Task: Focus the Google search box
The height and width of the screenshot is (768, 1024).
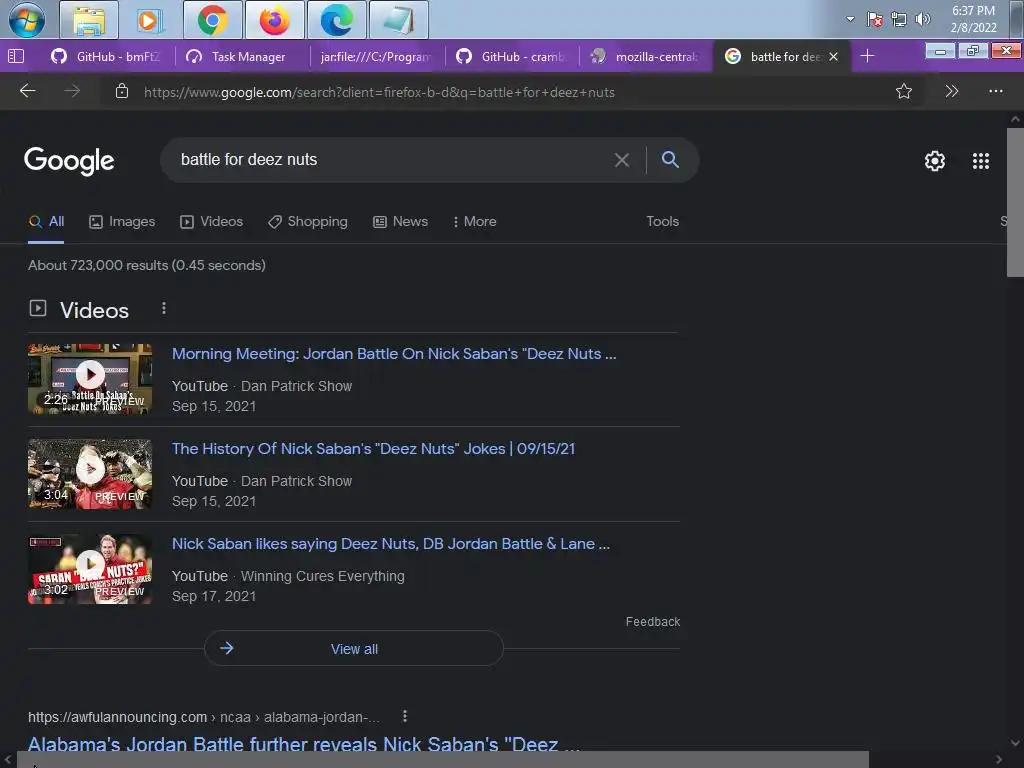Action: 392,159
